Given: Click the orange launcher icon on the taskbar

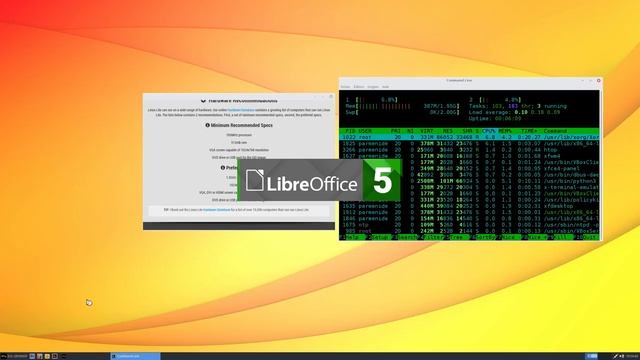Looking at the screenshot, I should pos(47,356).
